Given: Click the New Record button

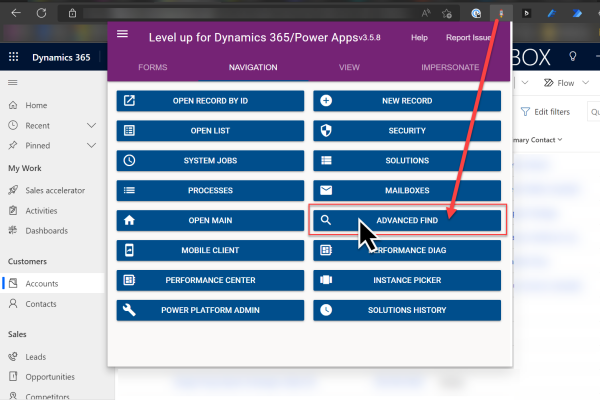Looking at the screenshot, I should click(x=406, y=101).
